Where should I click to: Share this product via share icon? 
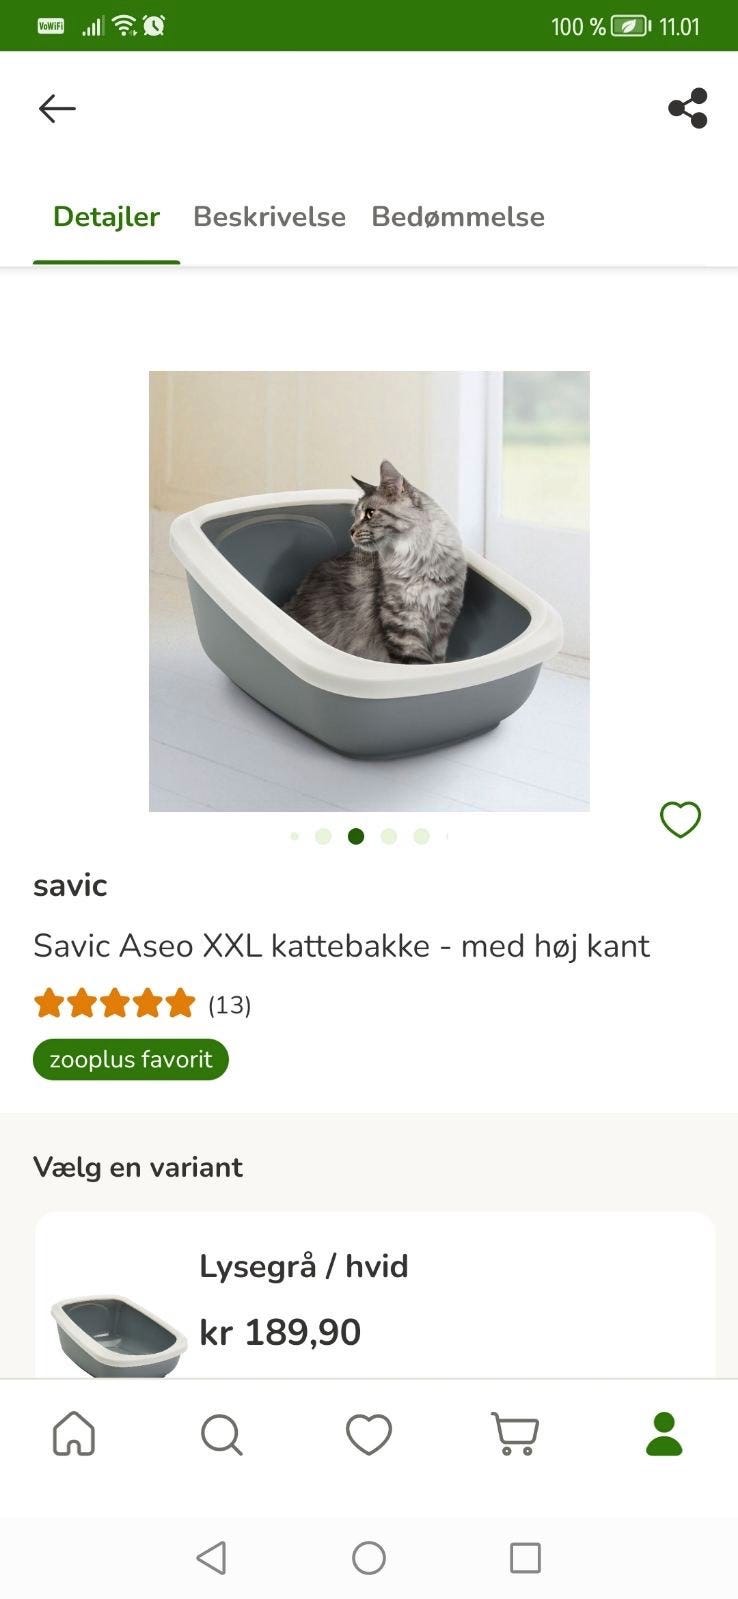coord(688,108)
